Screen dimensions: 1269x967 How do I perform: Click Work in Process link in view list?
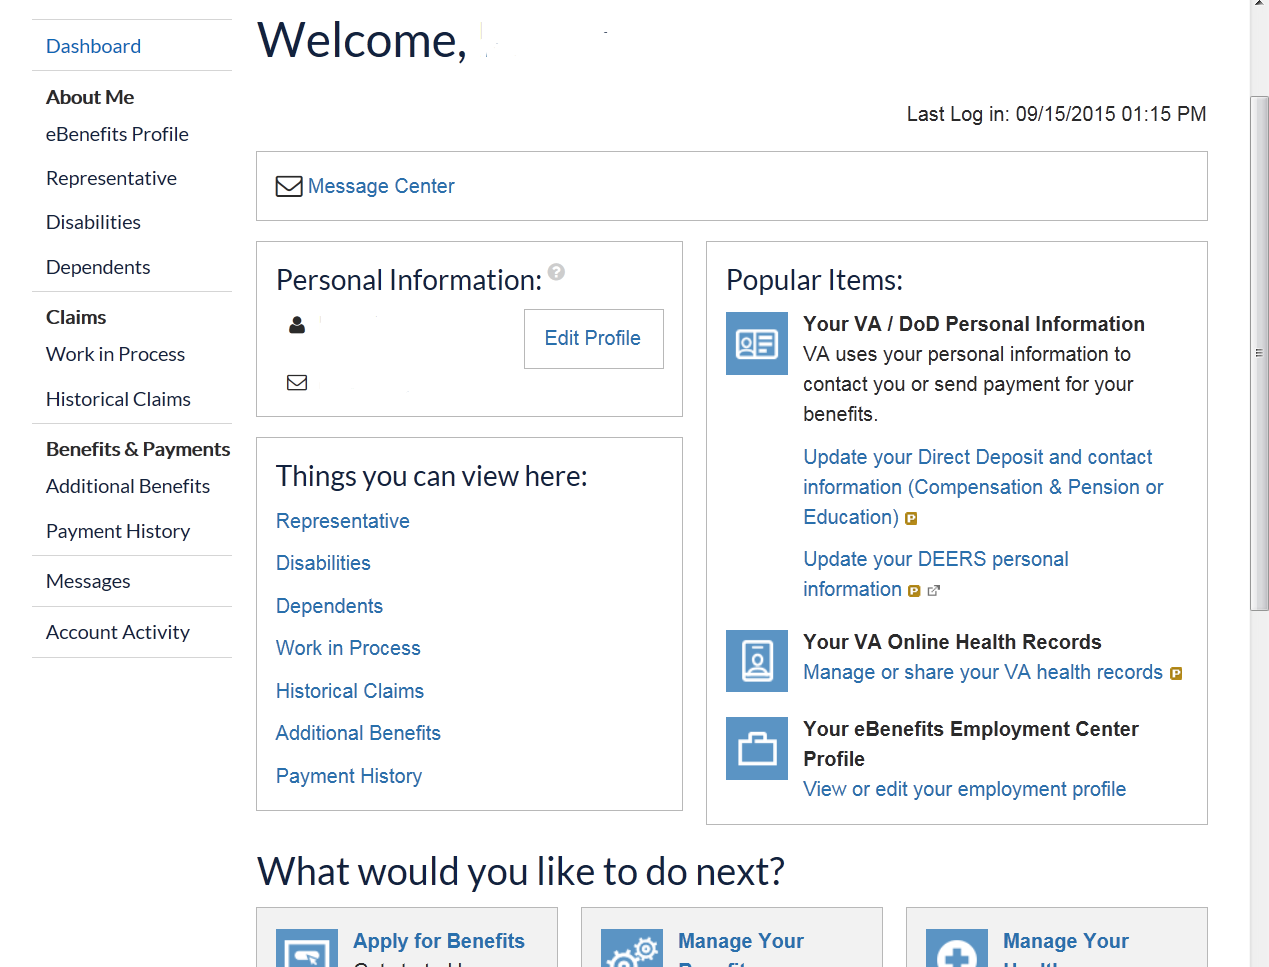pyautogui.click(x=348, y=648)
